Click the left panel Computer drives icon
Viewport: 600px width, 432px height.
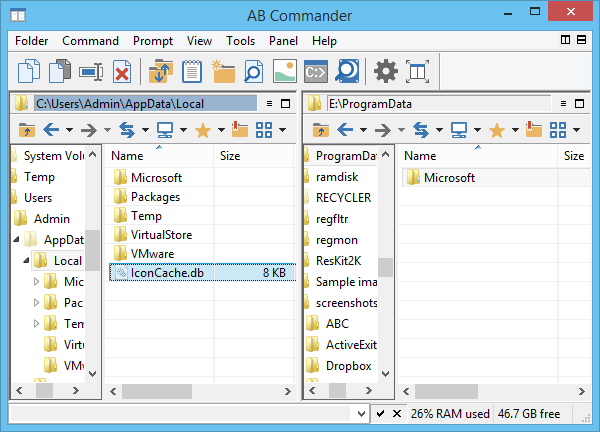pyautogui.click(x=165, y=130)
